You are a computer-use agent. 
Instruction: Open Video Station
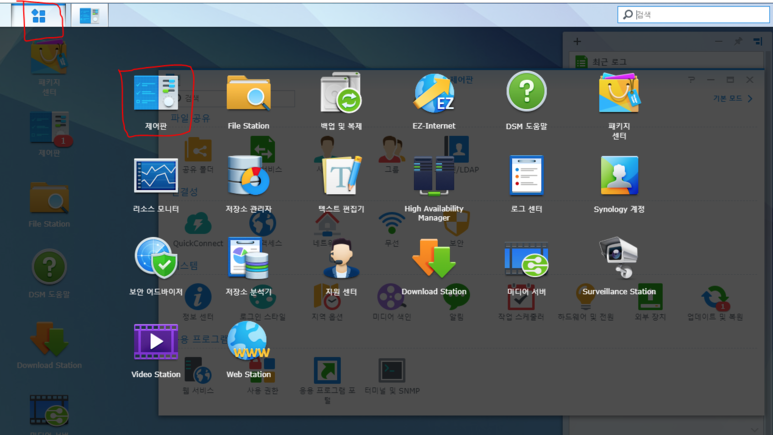(x=156, y=351)
